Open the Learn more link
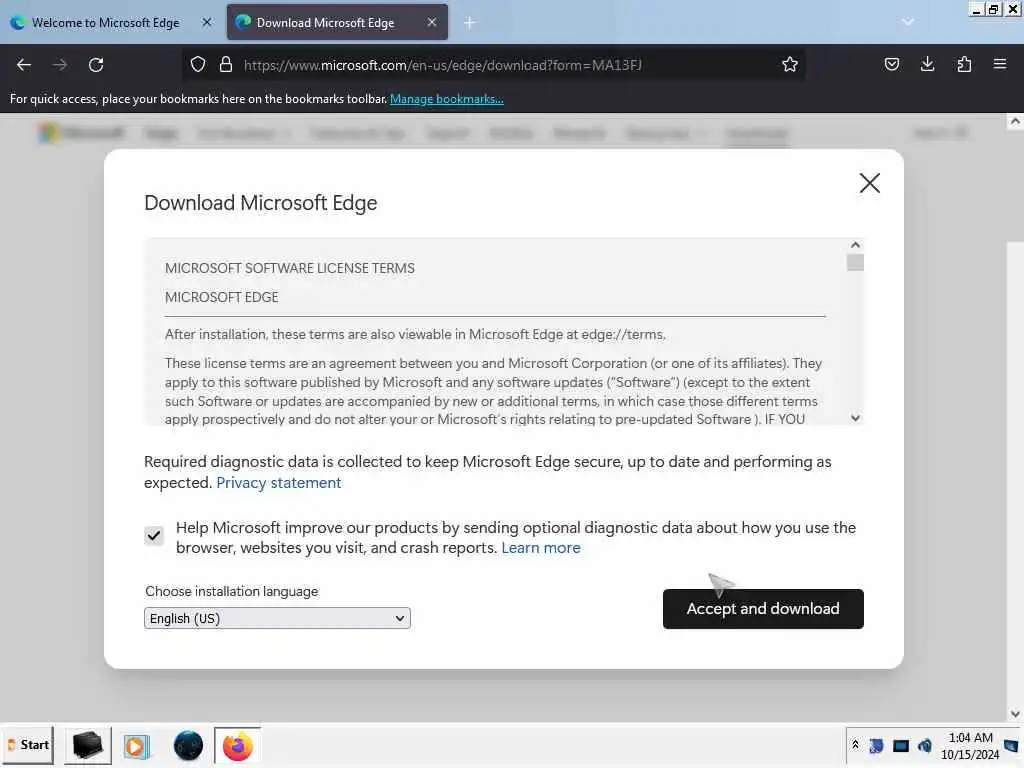 (x=541, y=548)
